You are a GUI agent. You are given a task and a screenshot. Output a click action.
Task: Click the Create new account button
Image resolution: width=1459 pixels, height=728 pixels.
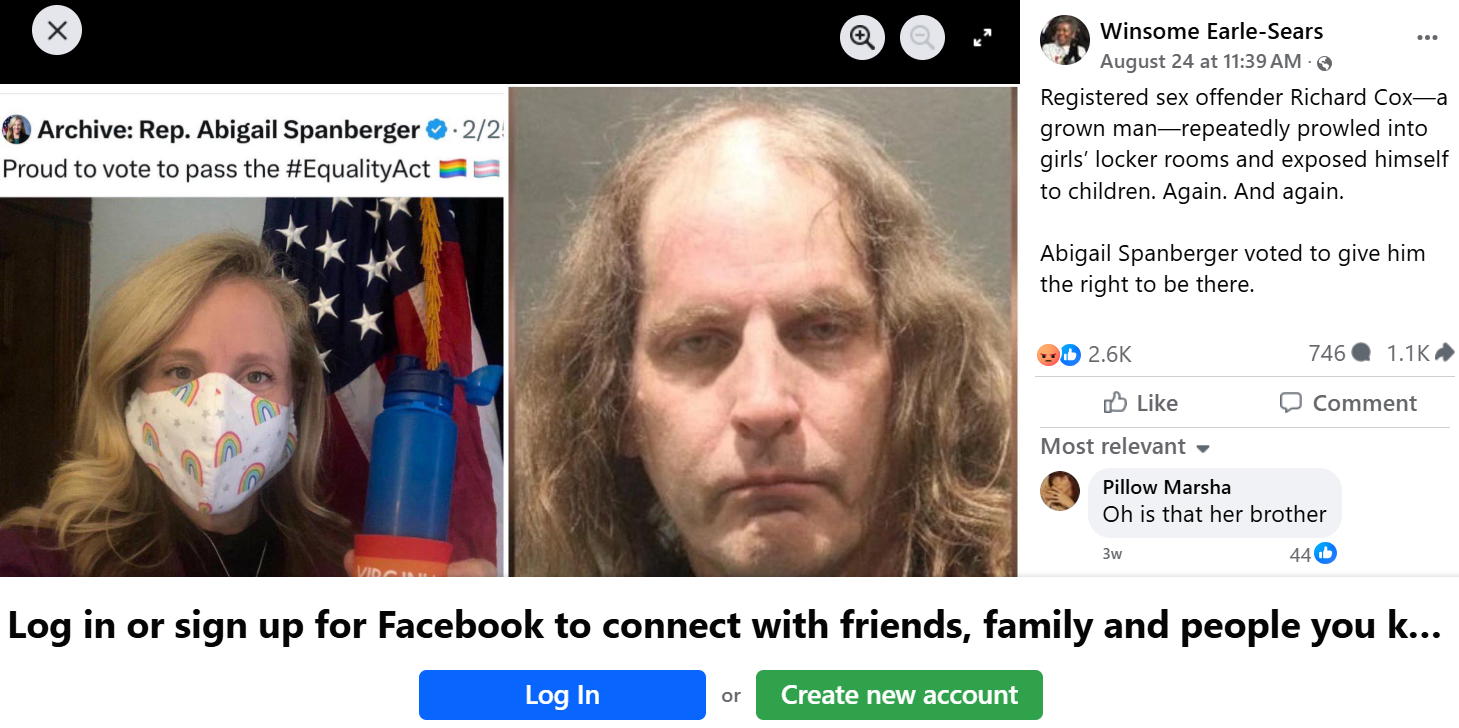click(x=899, y=695)
